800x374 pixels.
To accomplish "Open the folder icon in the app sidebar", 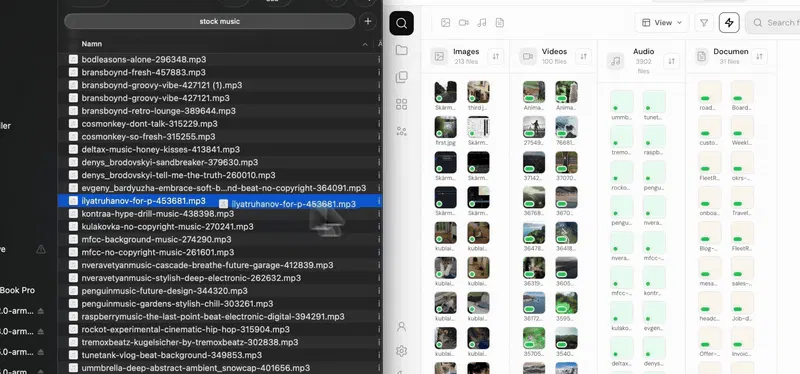I will [x=402, y=50].
